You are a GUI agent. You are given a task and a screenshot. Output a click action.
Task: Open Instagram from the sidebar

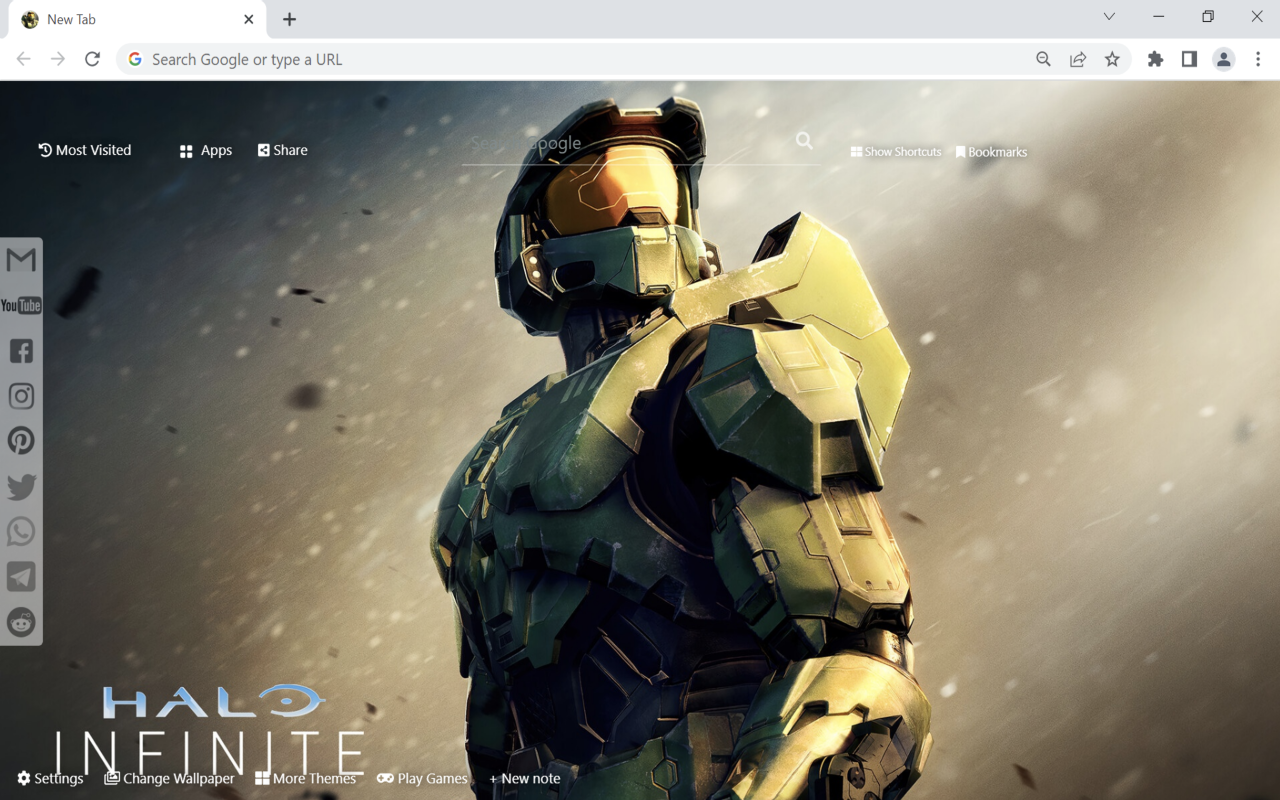[21, 395]
